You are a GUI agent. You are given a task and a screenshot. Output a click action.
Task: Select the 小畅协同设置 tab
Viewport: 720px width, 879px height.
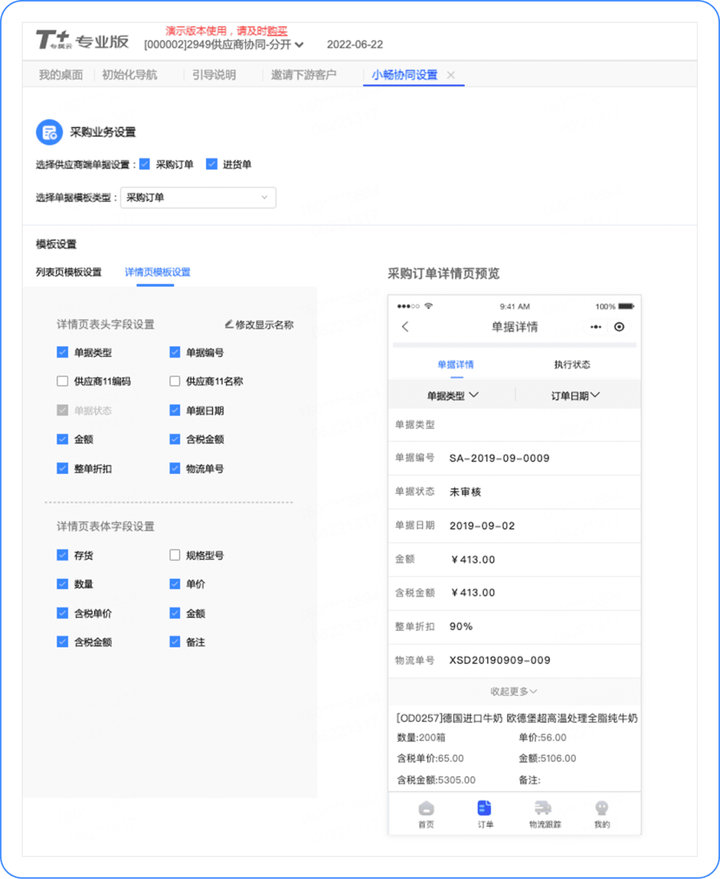(x=404, y=75)
